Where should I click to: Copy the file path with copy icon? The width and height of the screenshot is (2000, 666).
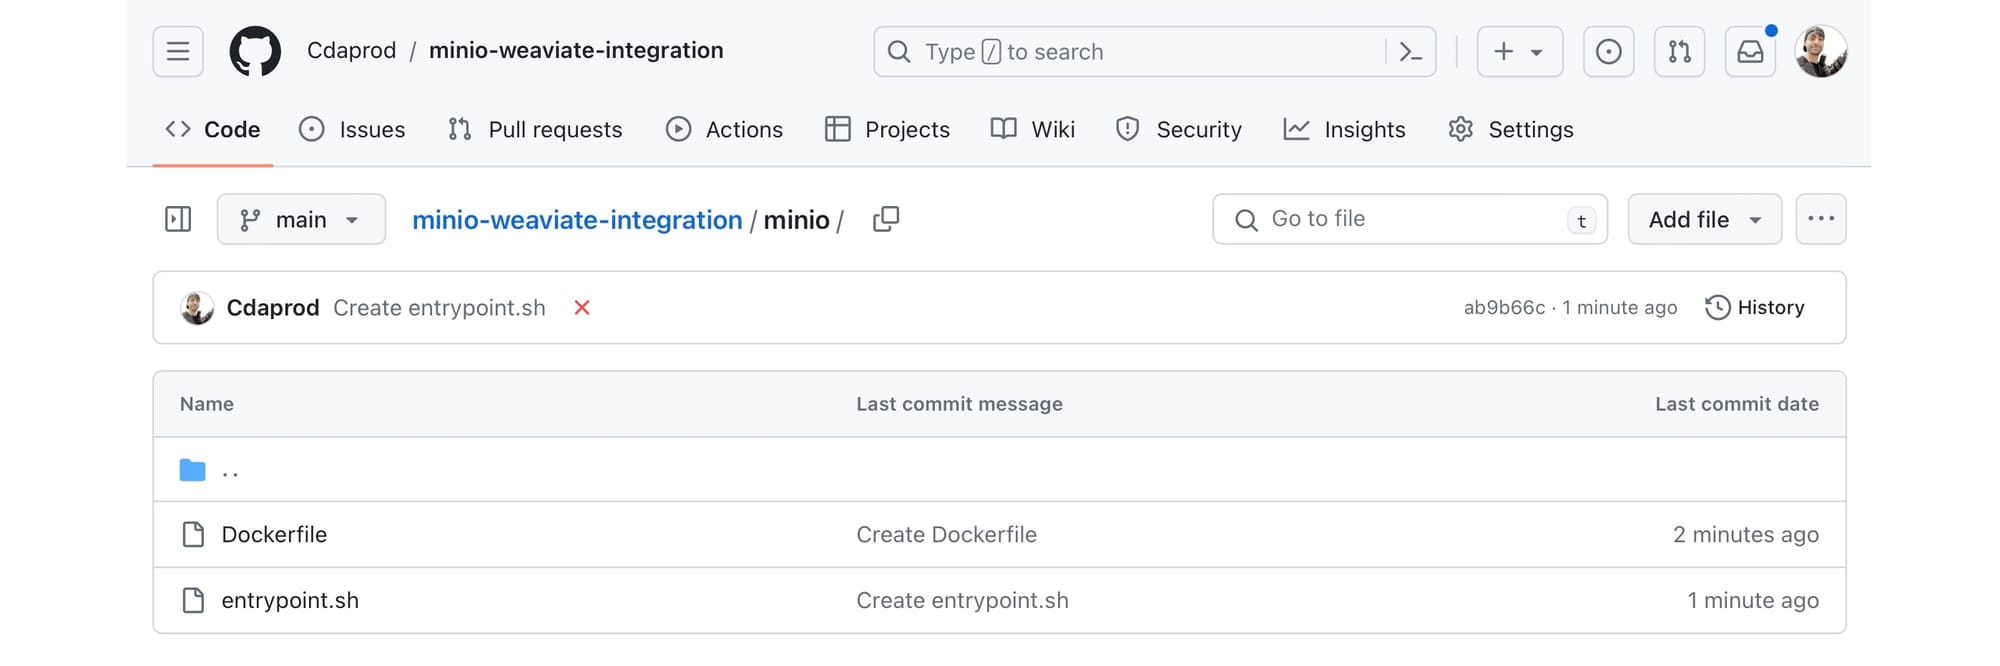coord(886,219)
